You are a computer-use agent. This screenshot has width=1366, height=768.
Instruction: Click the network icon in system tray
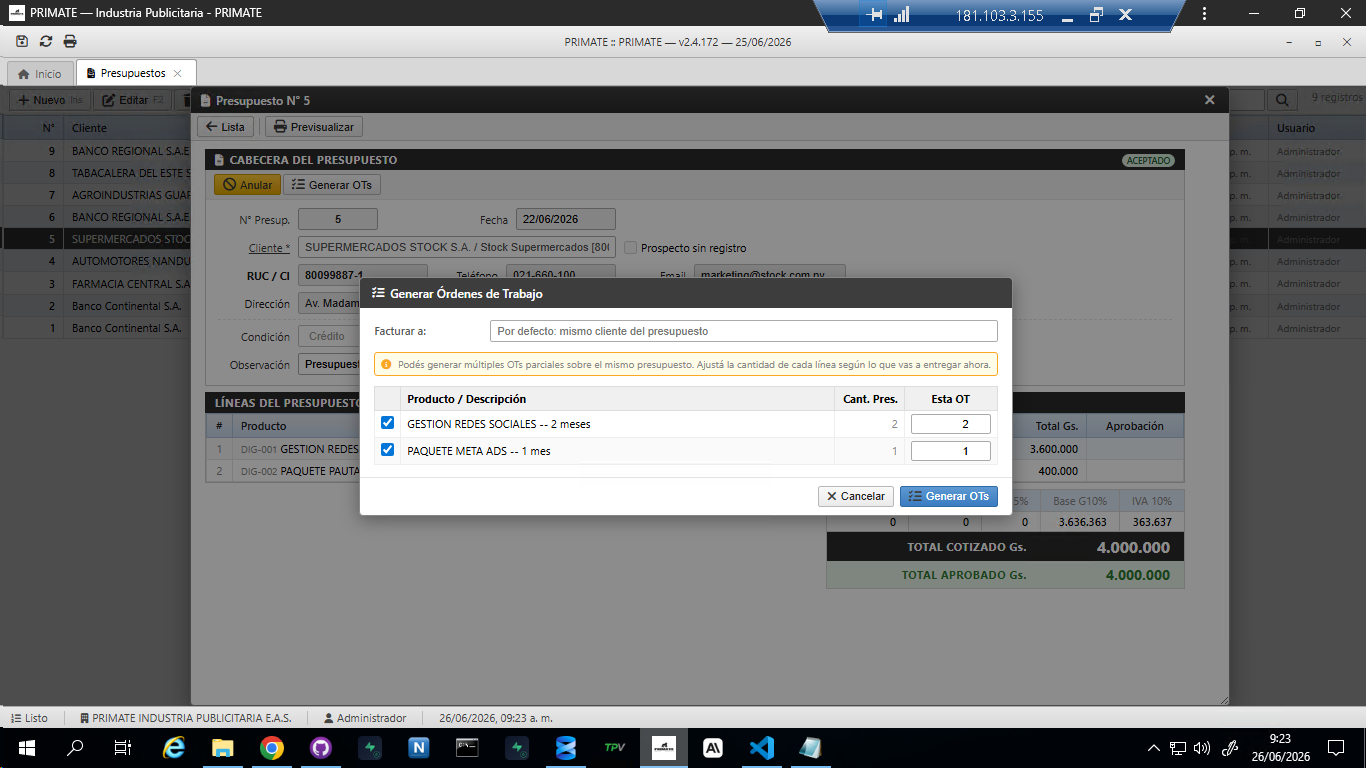(1178, 748)
